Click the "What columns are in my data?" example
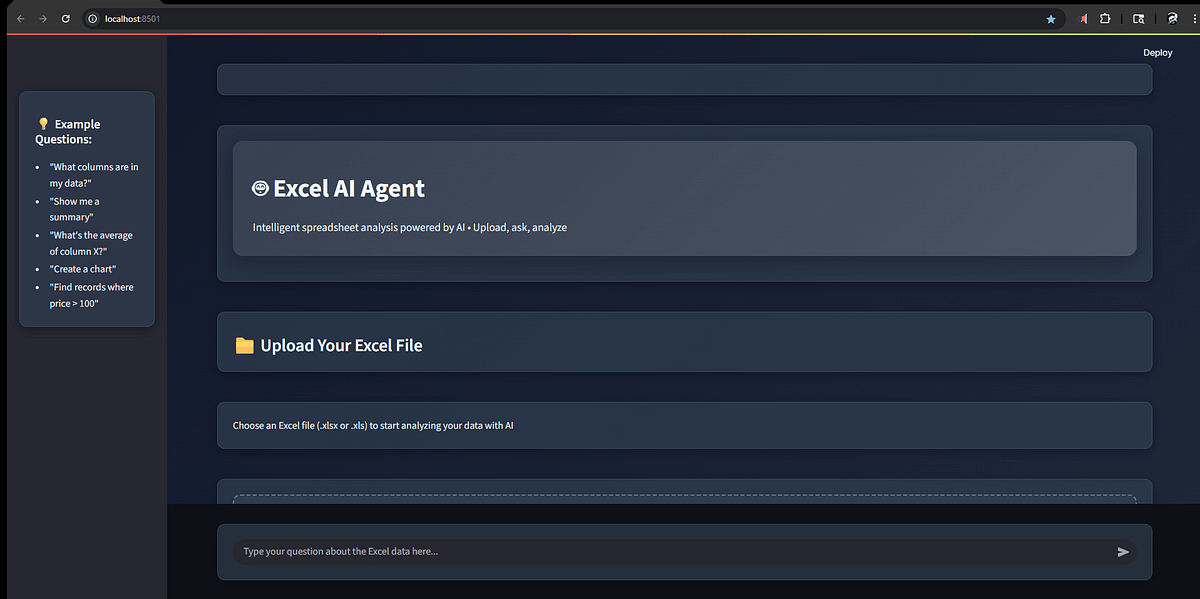Screen dimensions: 1200x599 [x=94, y=175]
